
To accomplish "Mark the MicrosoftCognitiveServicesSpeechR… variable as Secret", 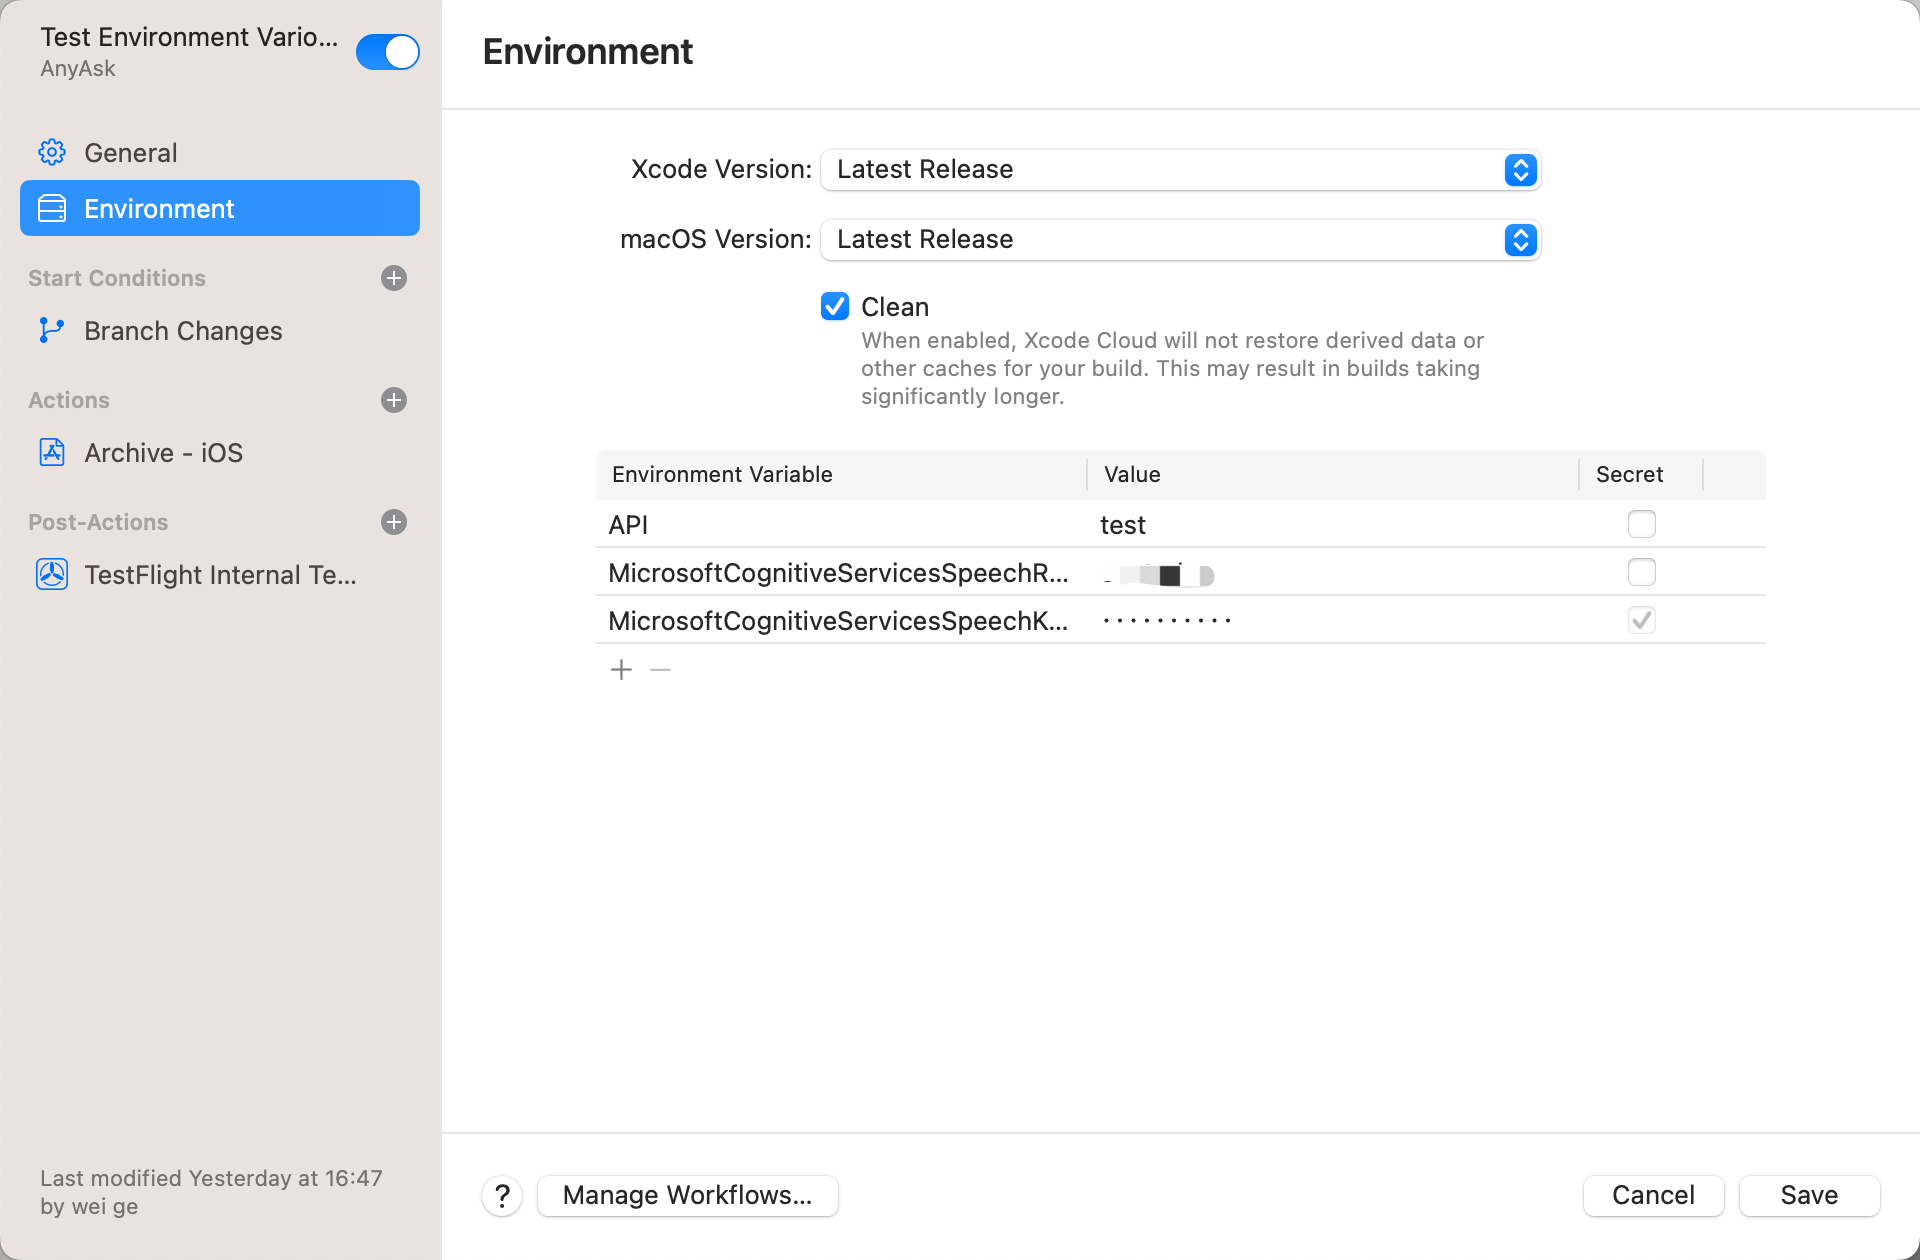I will pyautogui.click(x=1641, y=572).
